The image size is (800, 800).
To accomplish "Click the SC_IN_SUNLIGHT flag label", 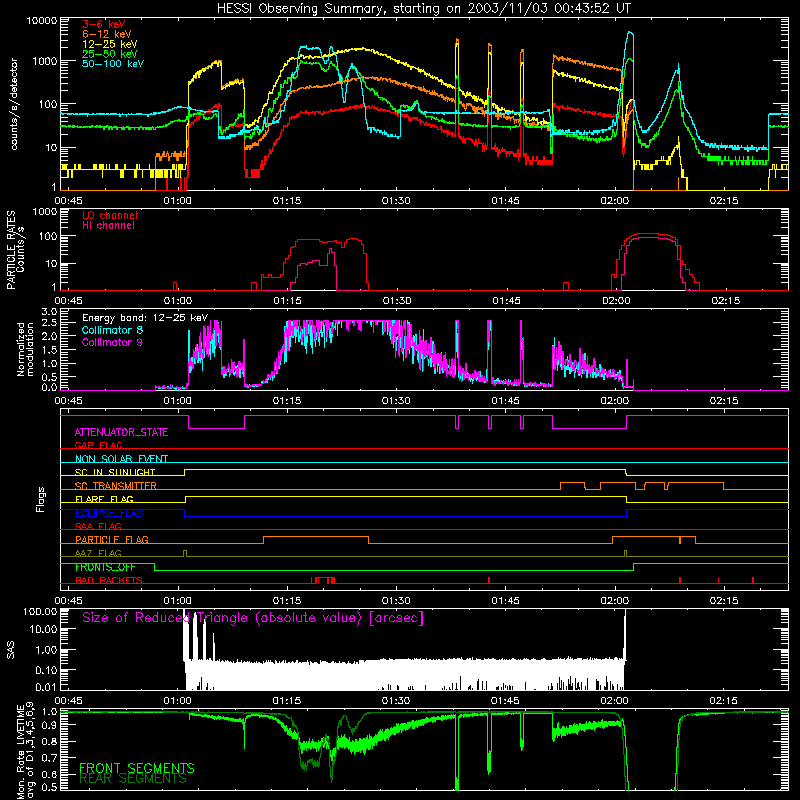I will pos(115,472).
